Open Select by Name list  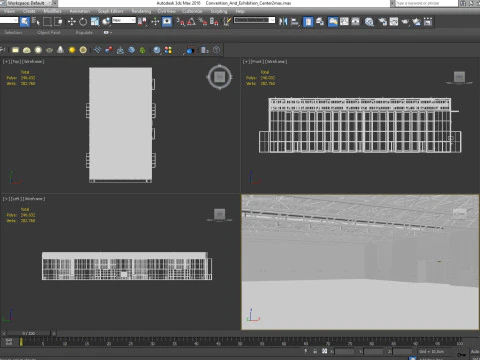36,22
